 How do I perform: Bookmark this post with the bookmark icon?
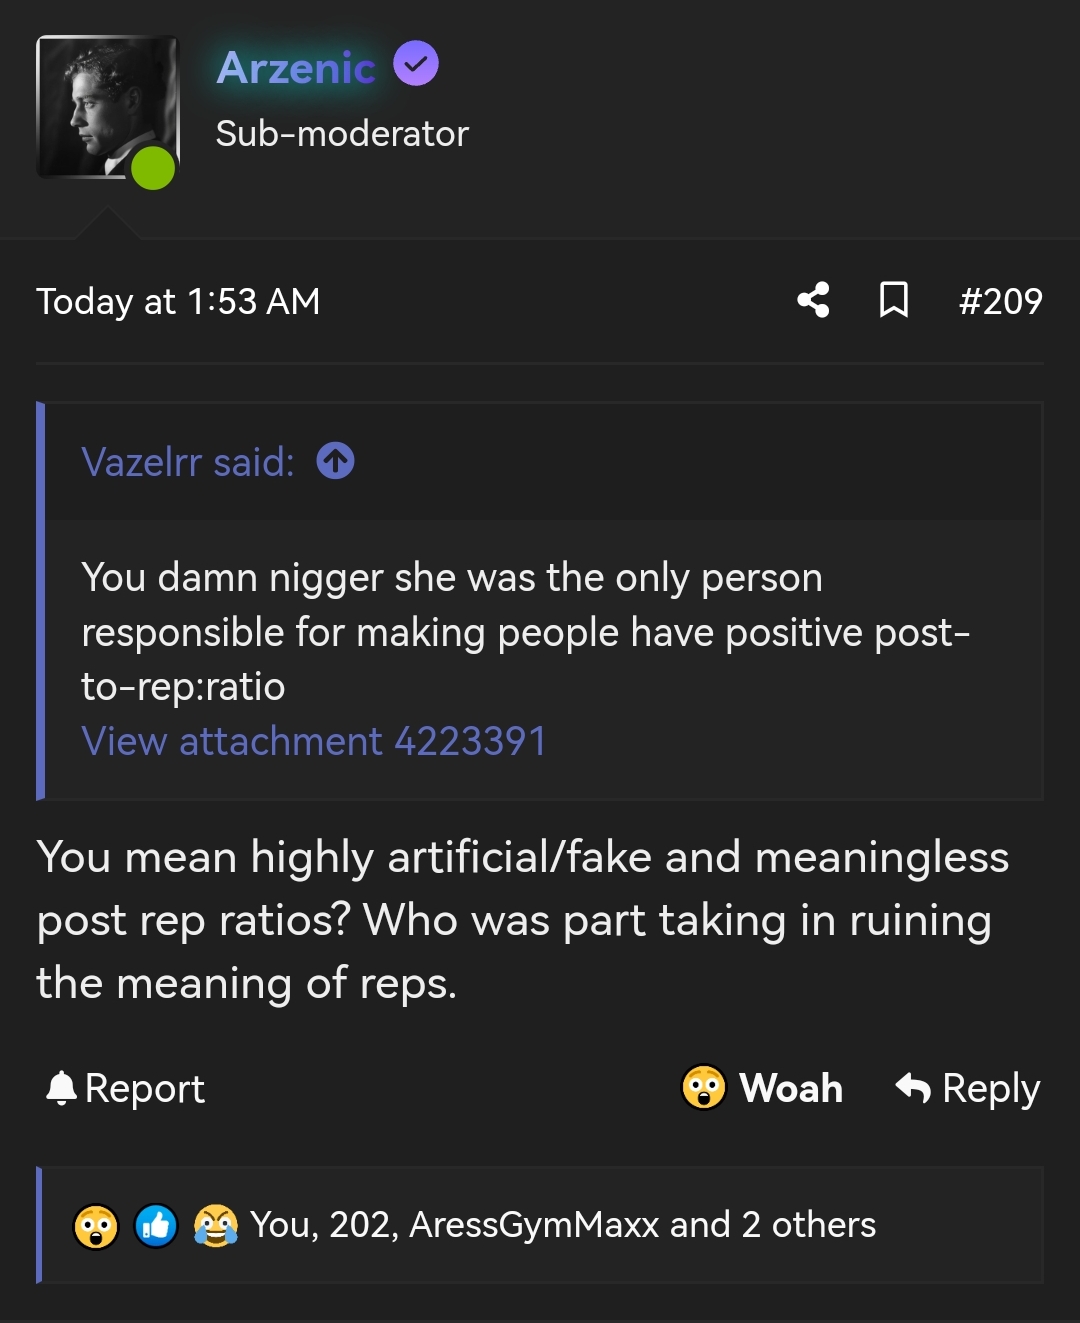(893, 300)
